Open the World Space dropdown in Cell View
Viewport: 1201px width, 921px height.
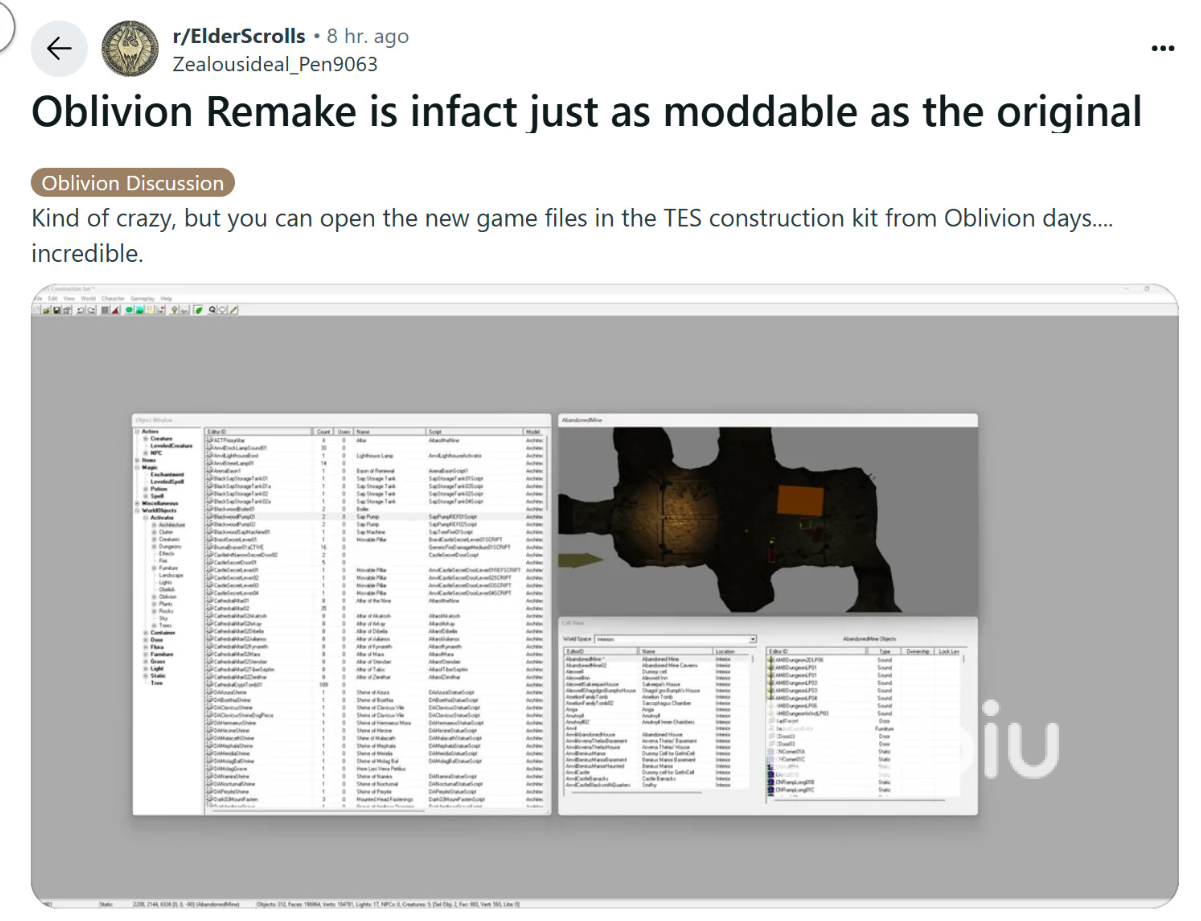click(x=752, y=639)
